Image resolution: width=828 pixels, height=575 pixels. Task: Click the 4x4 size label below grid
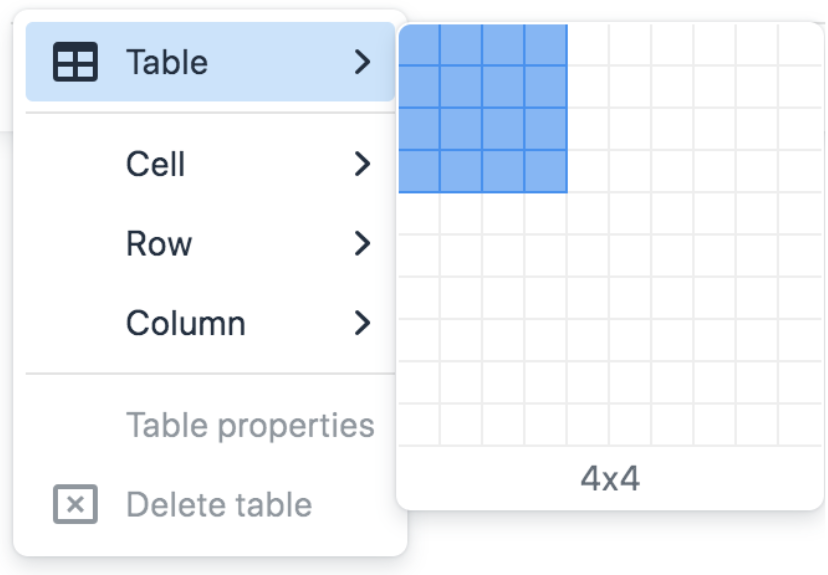click(610, 479)
